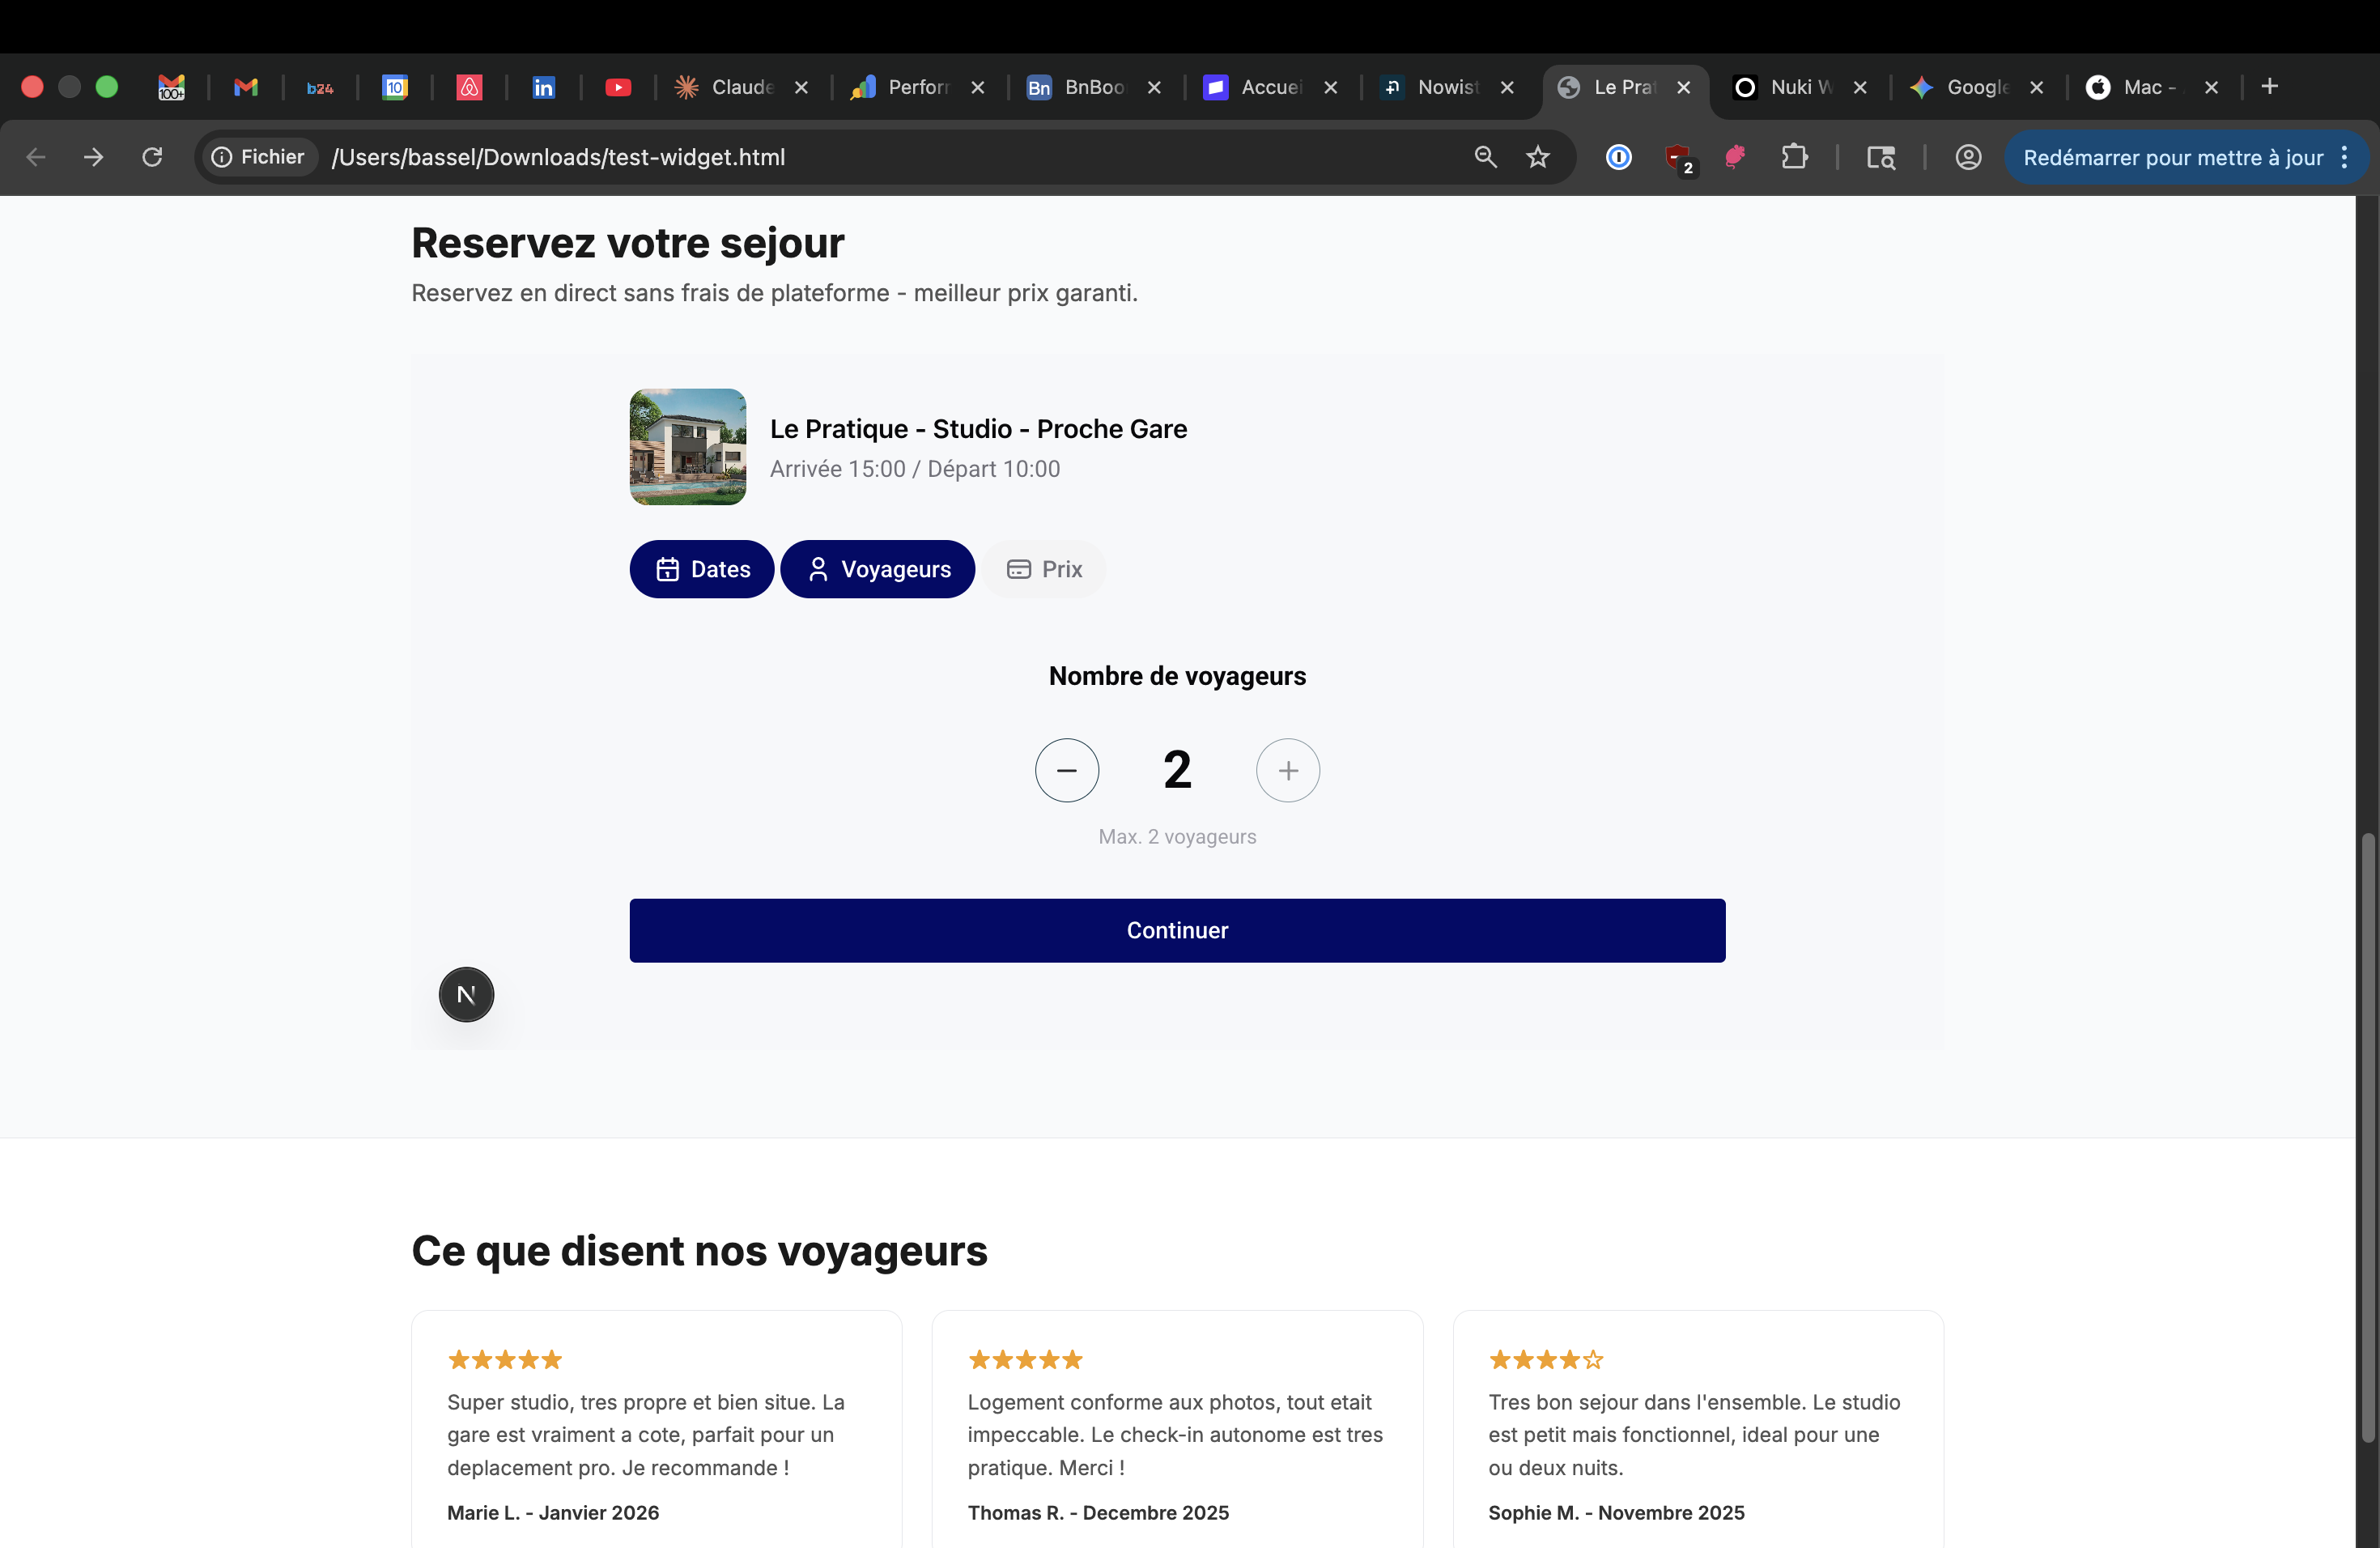
Task: Reload the current page
Action: tap(152, 157)
